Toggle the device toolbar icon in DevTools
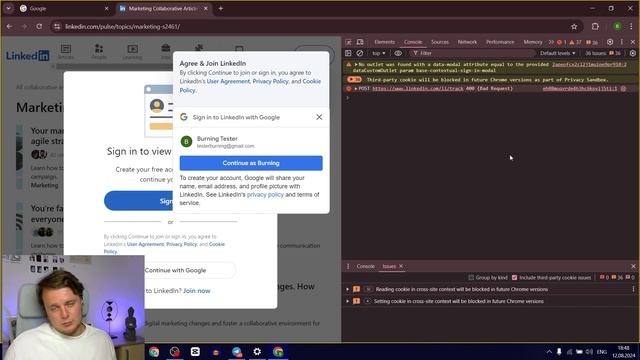The width and height of the screenshot is (640, 360). tap(360, 42)
